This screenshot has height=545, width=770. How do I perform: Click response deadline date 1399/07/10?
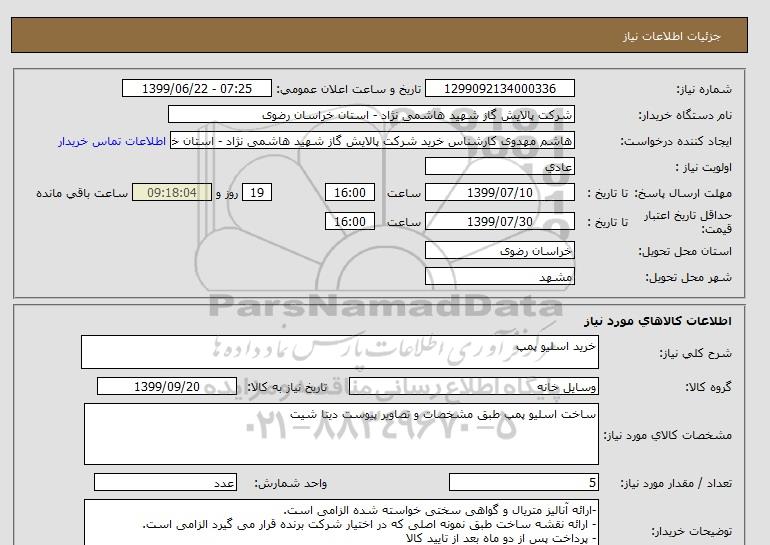tap(499, 192)
